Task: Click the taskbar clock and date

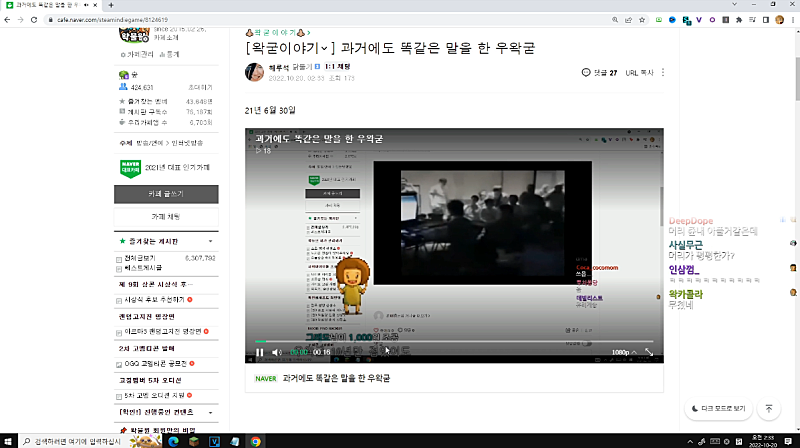Action: tap(764, 441)
